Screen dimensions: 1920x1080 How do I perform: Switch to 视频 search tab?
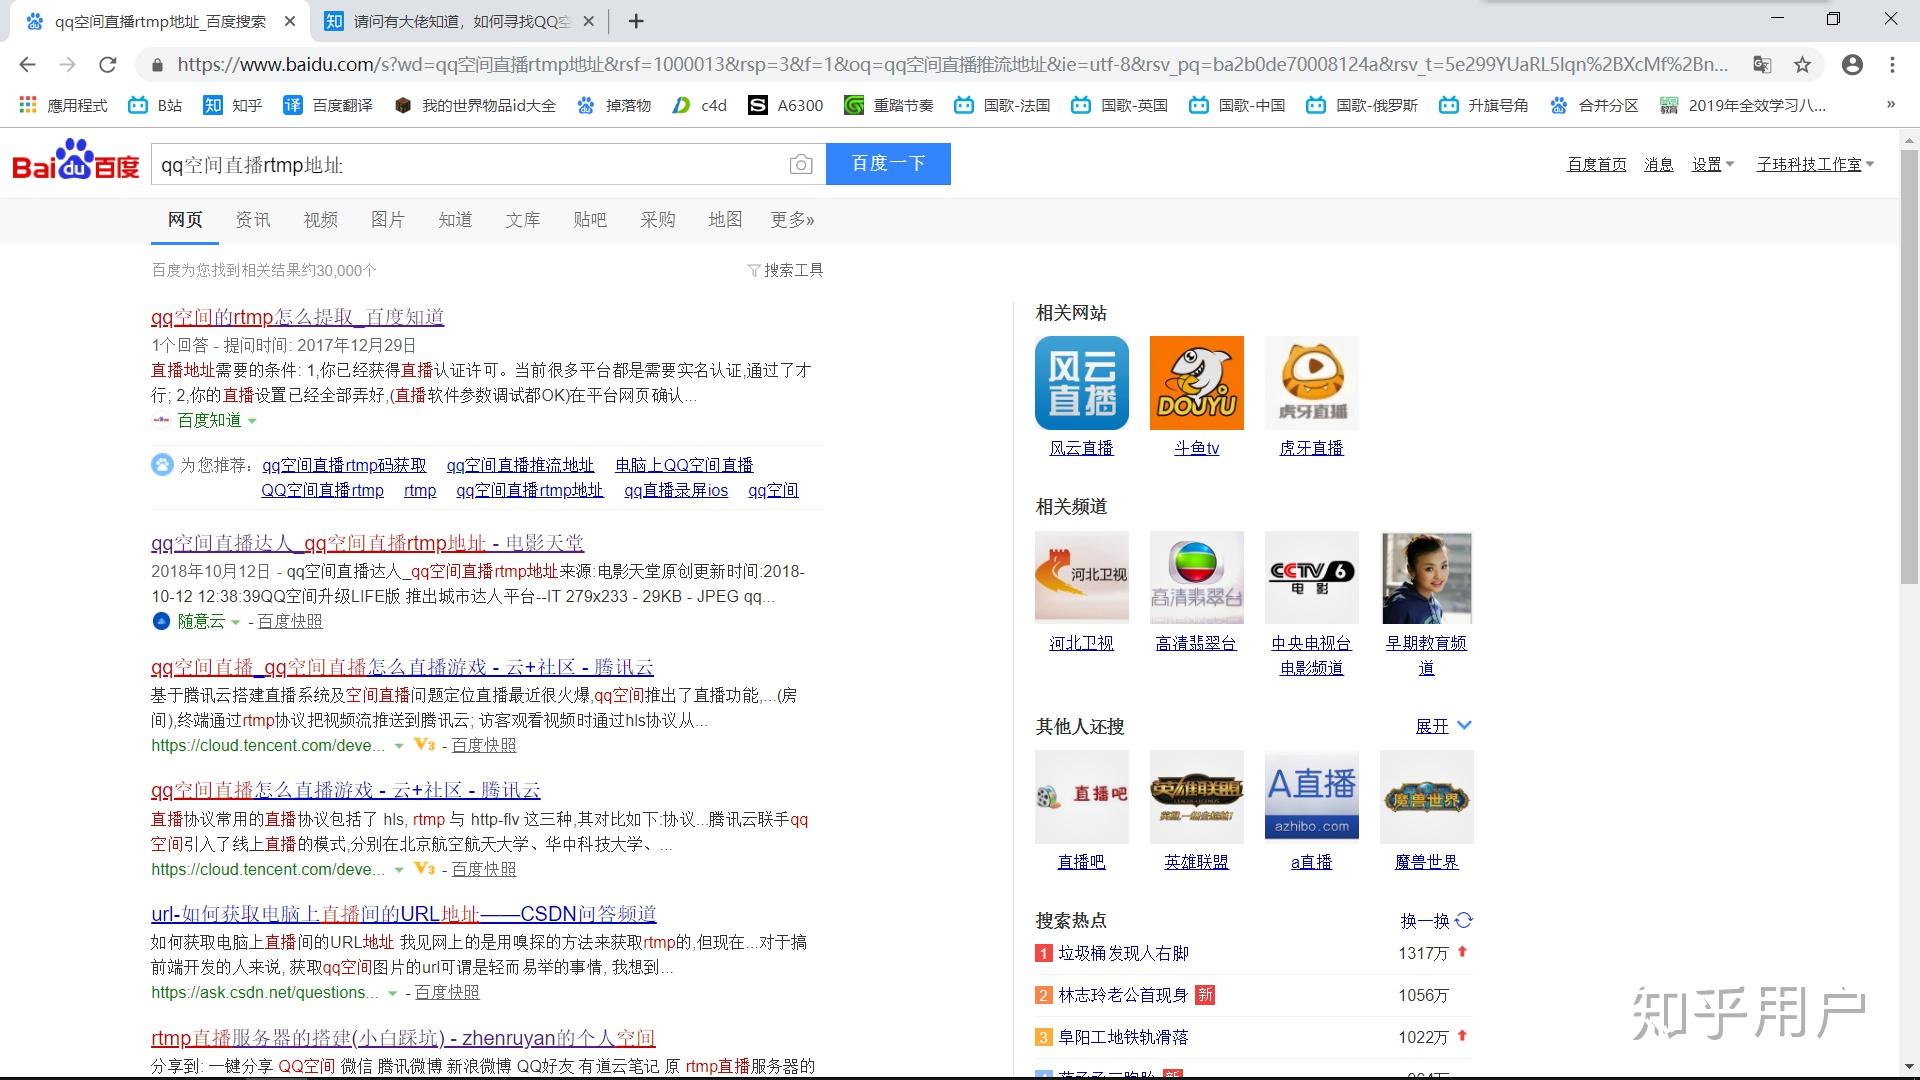pyautogui.click(x=320, y=220)
